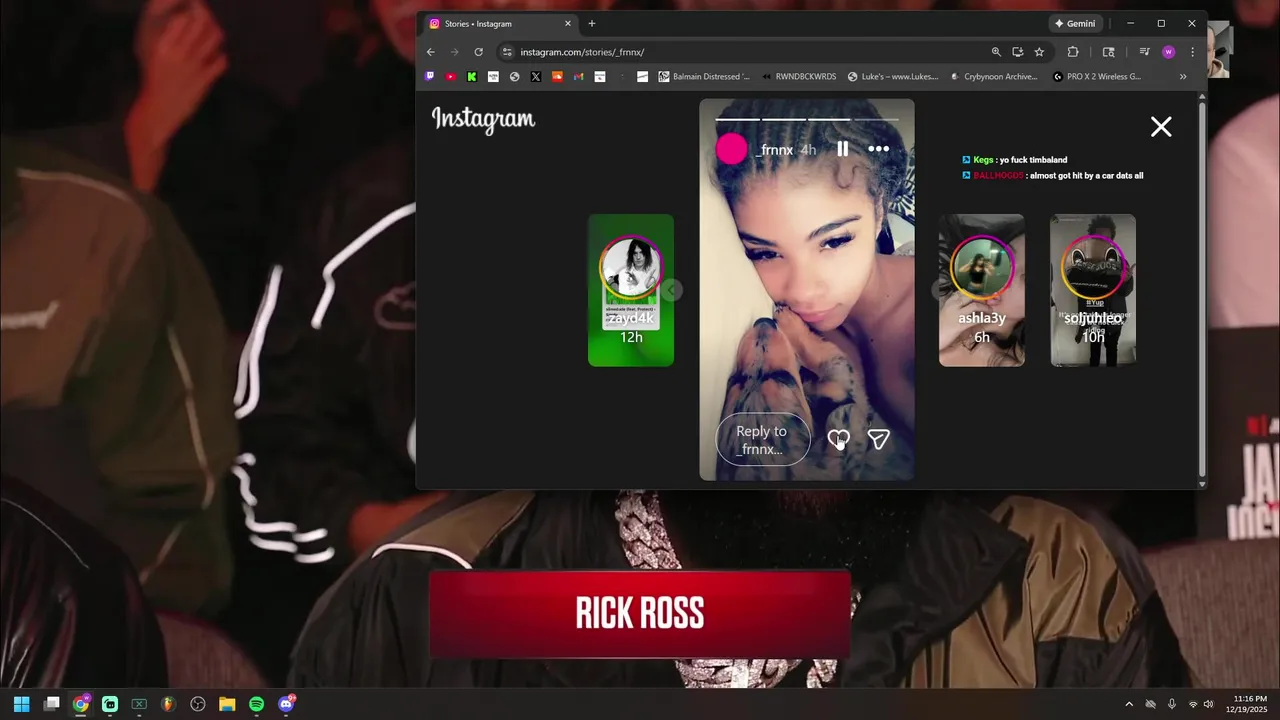Click the install app icon in address bar

[x=1018, y=52]
